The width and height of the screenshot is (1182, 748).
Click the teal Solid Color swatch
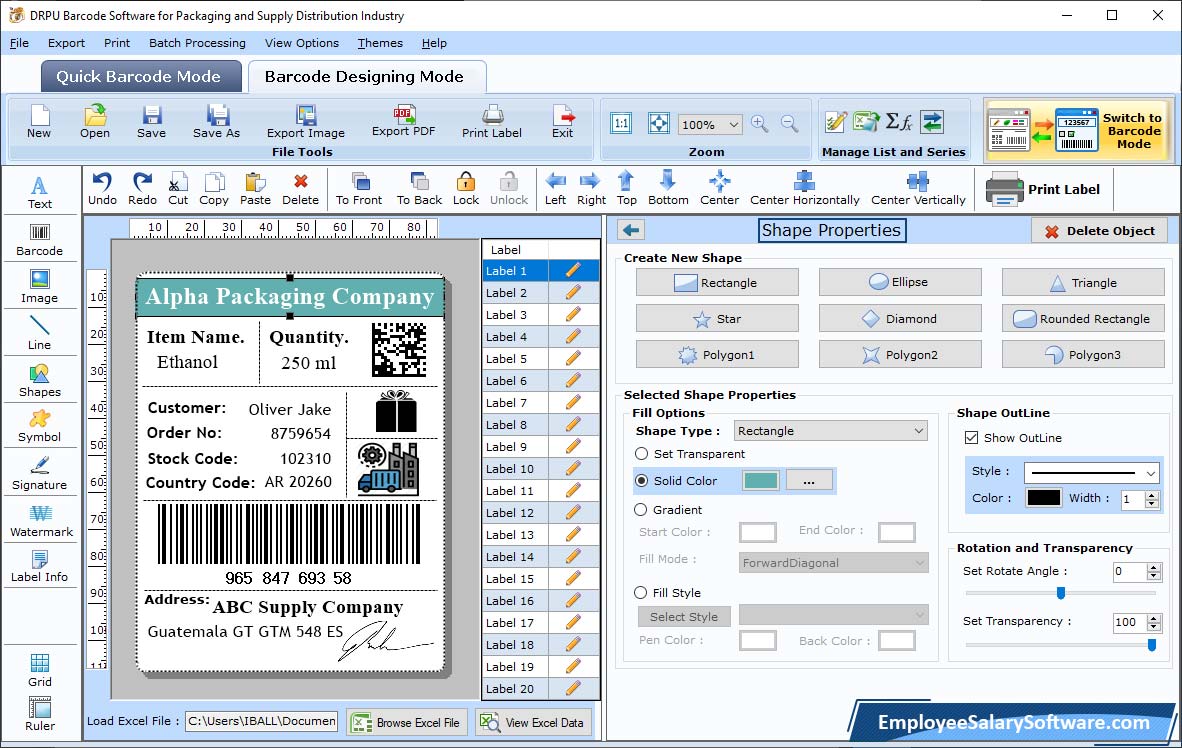tap(761, 480)
